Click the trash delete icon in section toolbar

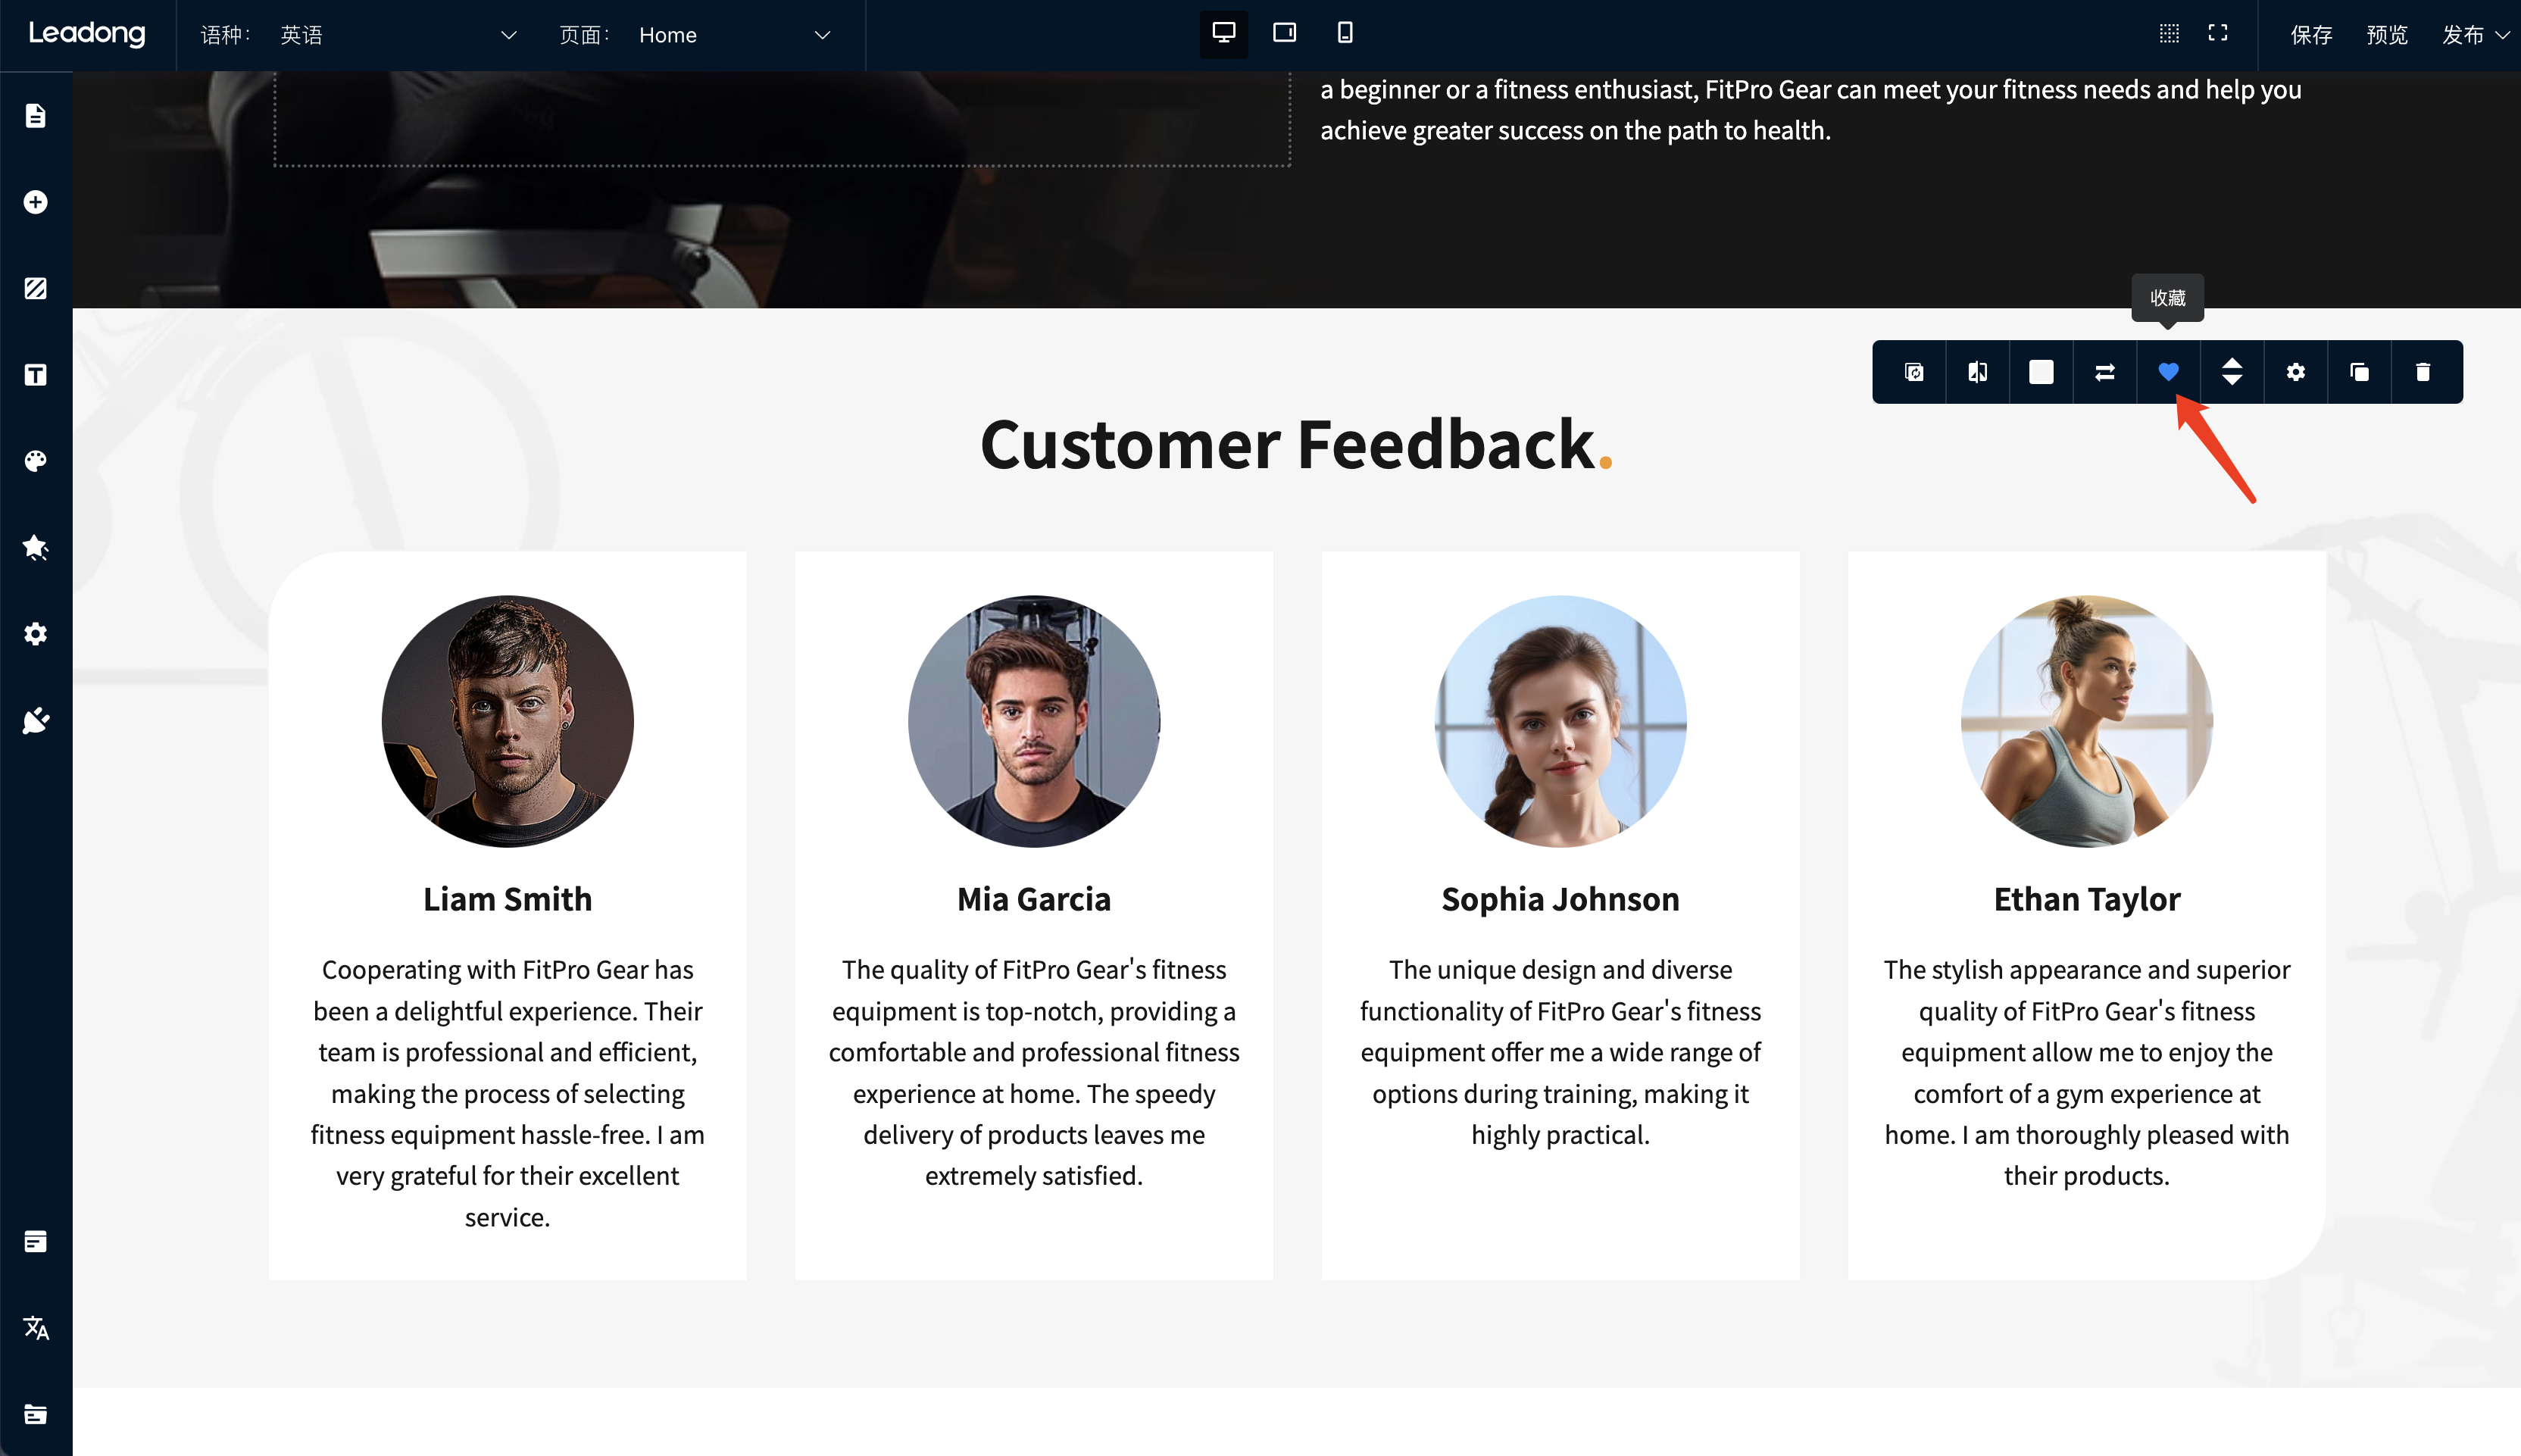click(2422, 372)
